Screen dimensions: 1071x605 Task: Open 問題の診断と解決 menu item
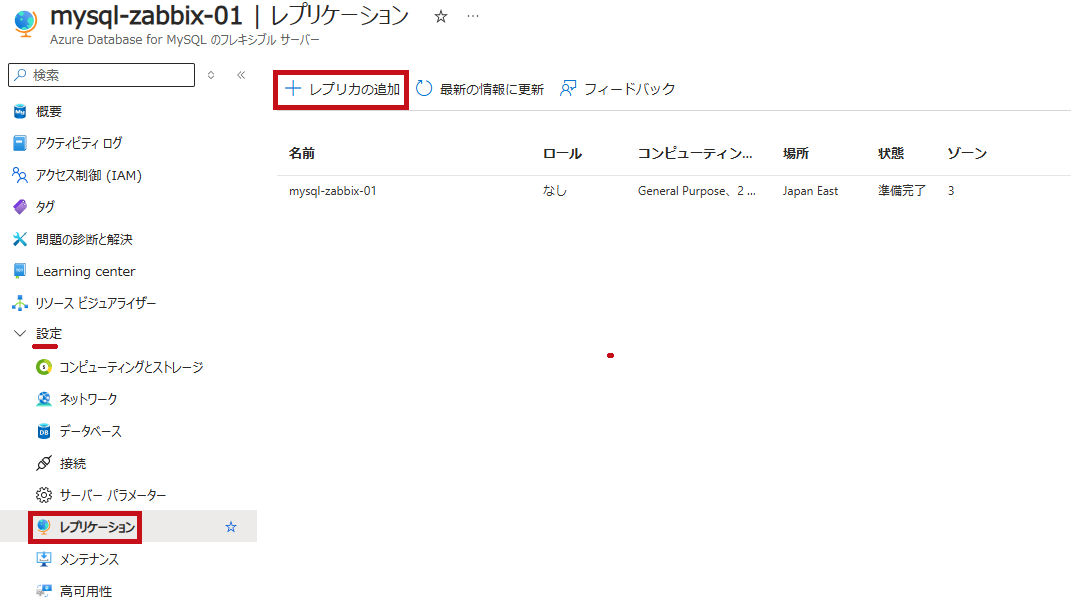click(73, 239)
